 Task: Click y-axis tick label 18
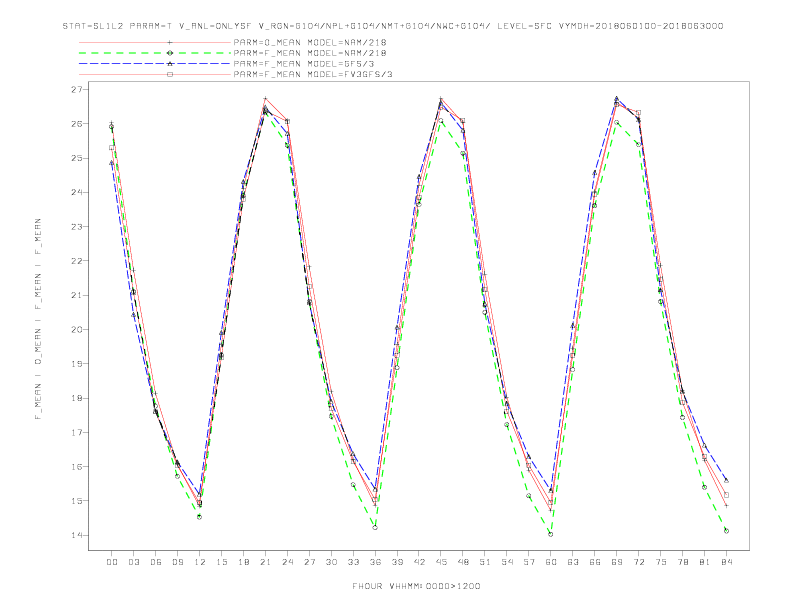pyautogui.click(x=79, y=398)
